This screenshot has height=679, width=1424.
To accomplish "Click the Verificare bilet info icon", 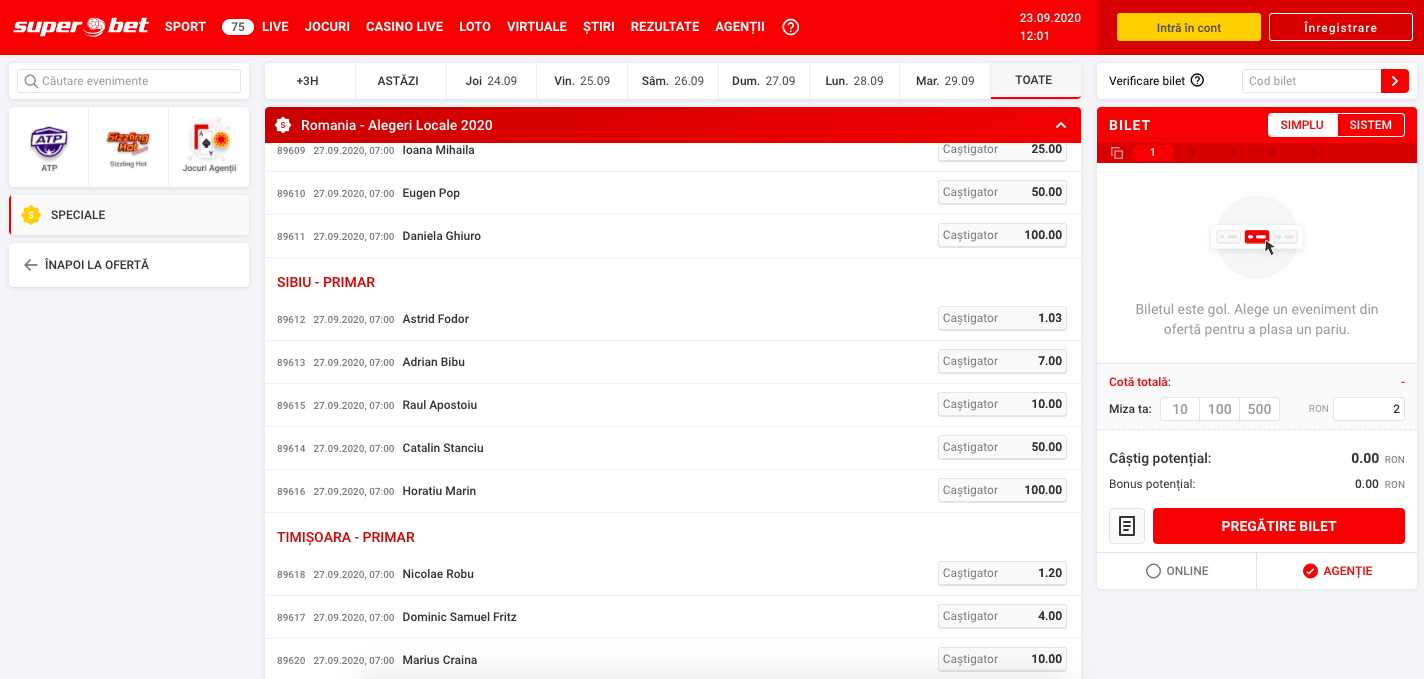I will [x=1197, y=81].
